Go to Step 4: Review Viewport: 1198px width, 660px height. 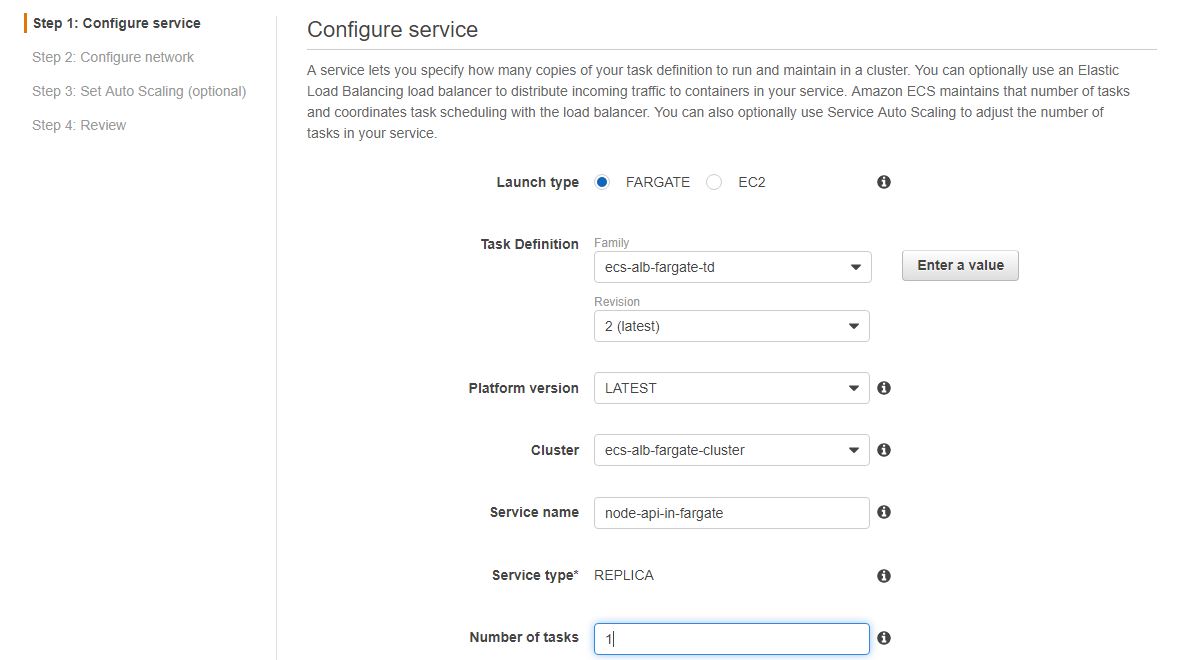tap(79, 125)
